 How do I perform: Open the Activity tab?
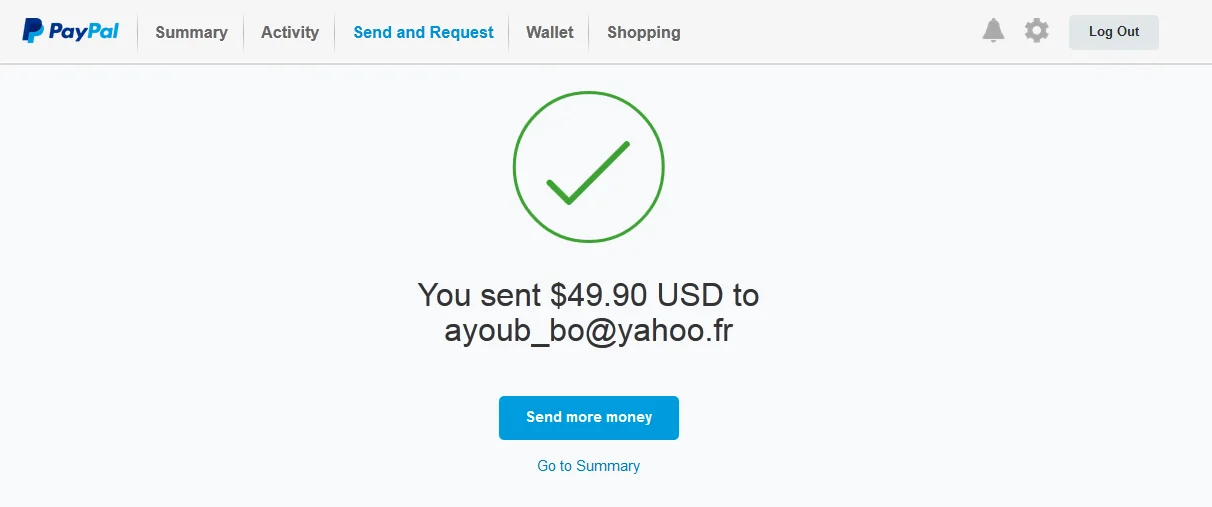(x=290, y=32)
